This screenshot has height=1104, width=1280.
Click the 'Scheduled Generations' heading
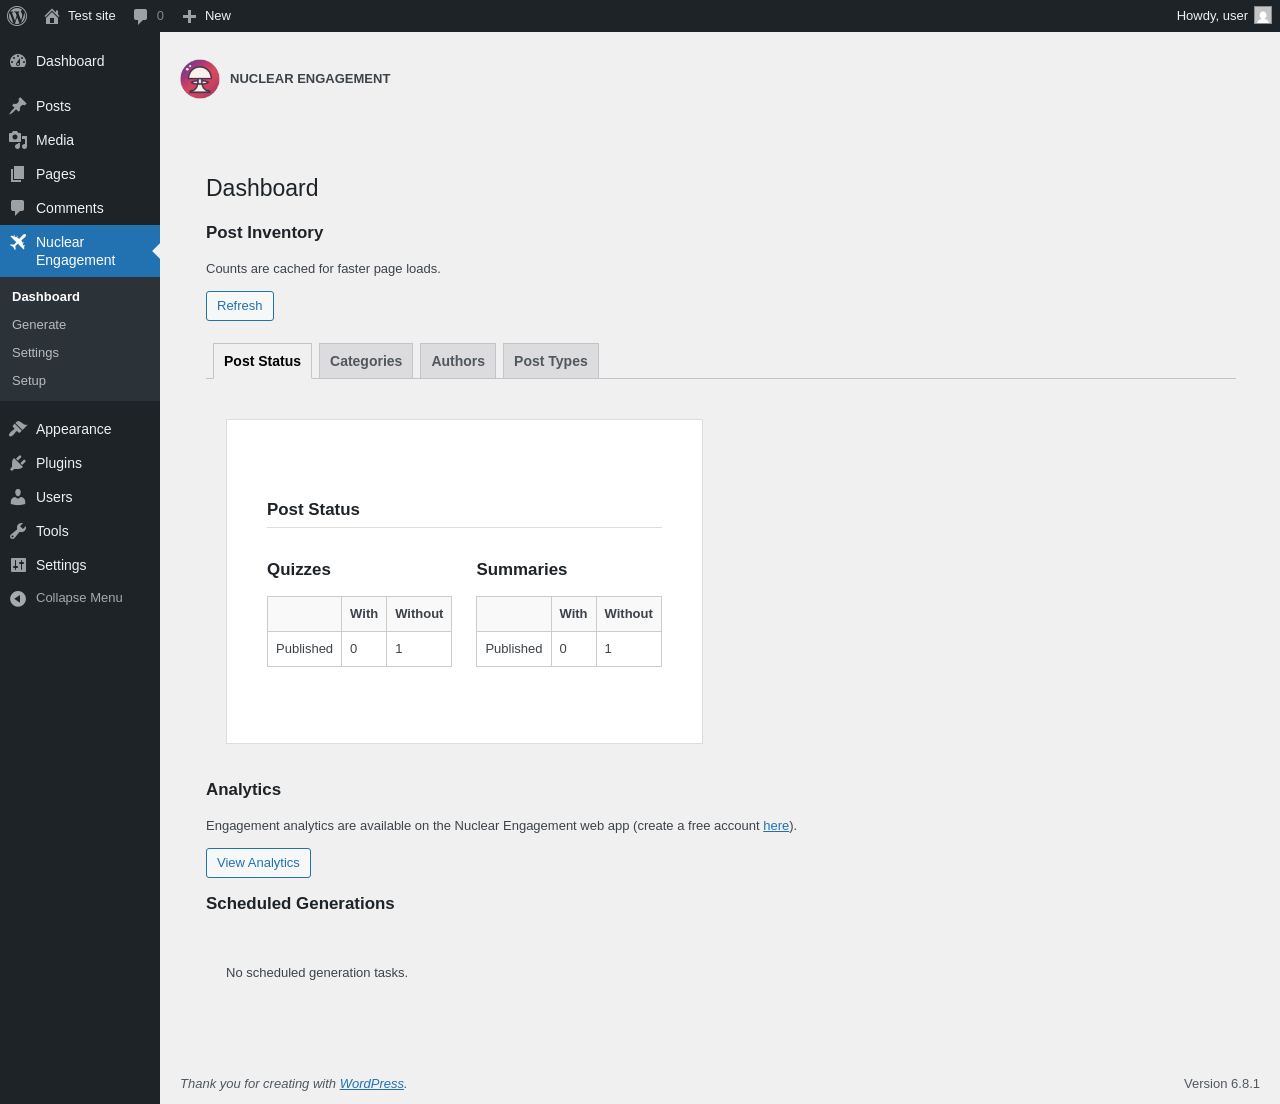coord(300,904)
